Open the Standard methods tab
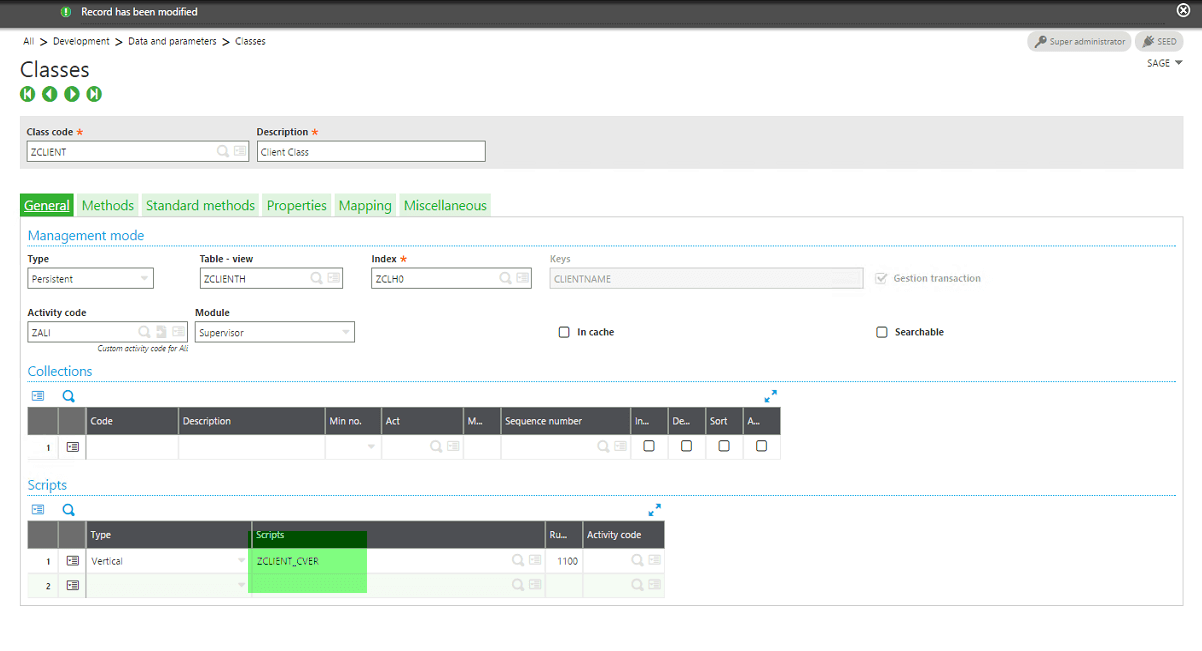 [x=200, y=205]
